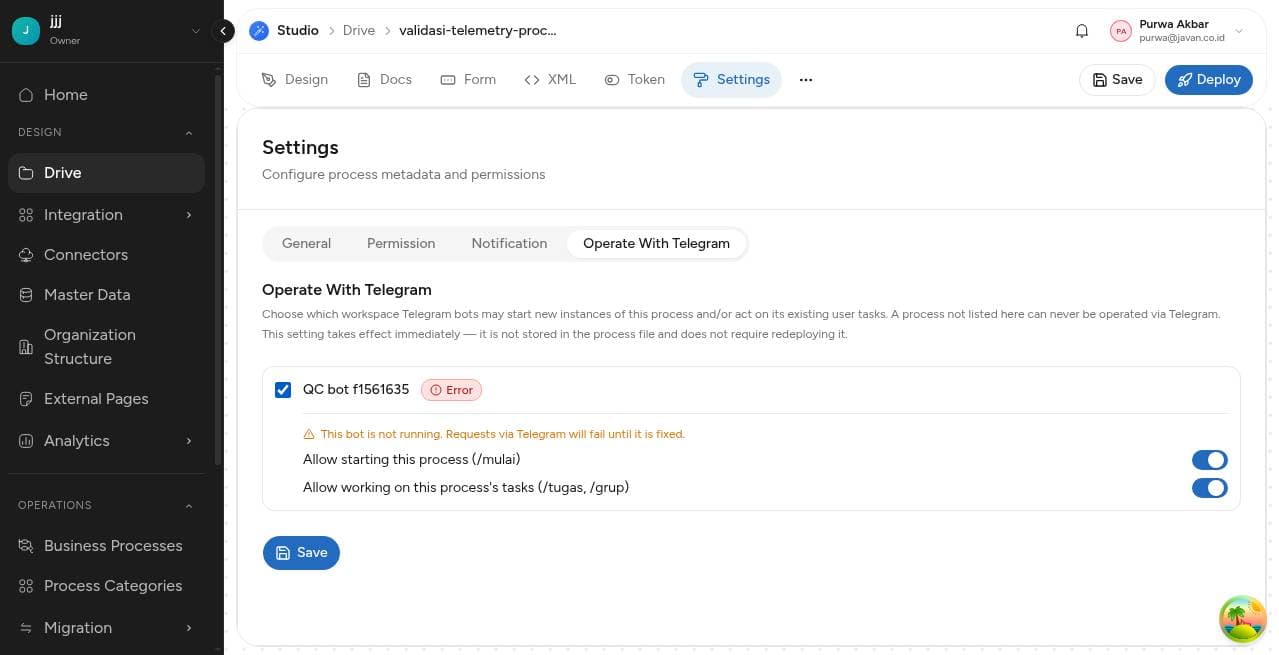1279x655 pixels.
Task: Click the Home icon in sidebar
Action: 26,95
